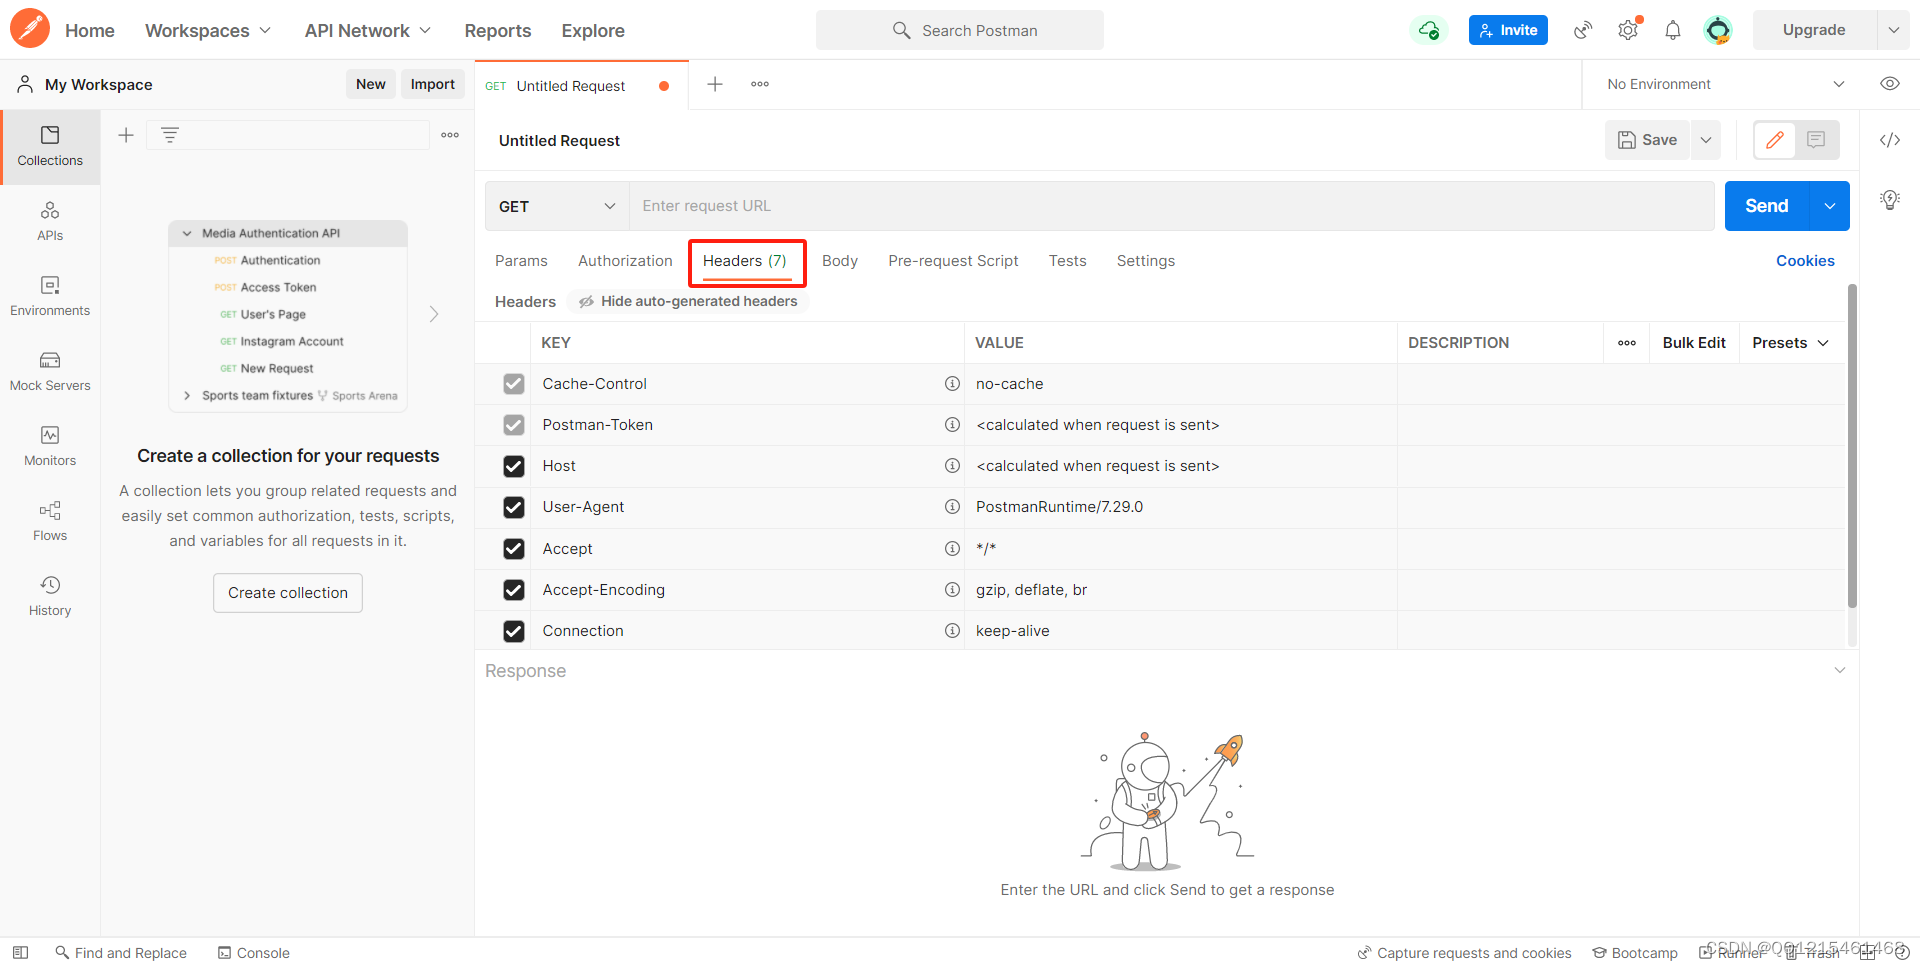Open the APIs sidebar panel
The height and width of the screenshot is (966, 1920).
[x=50, y=221]
